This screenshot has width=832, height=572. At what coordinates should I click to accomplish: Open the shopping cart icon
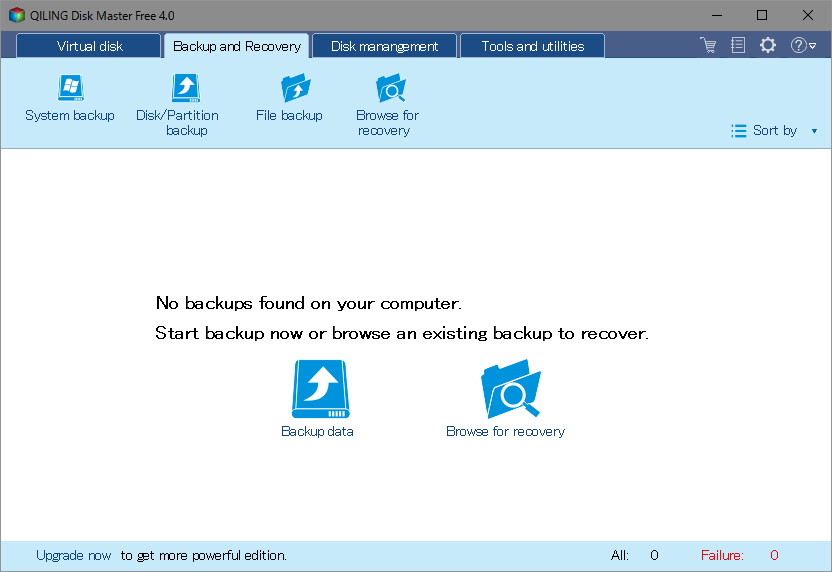[x=708, y=45]
